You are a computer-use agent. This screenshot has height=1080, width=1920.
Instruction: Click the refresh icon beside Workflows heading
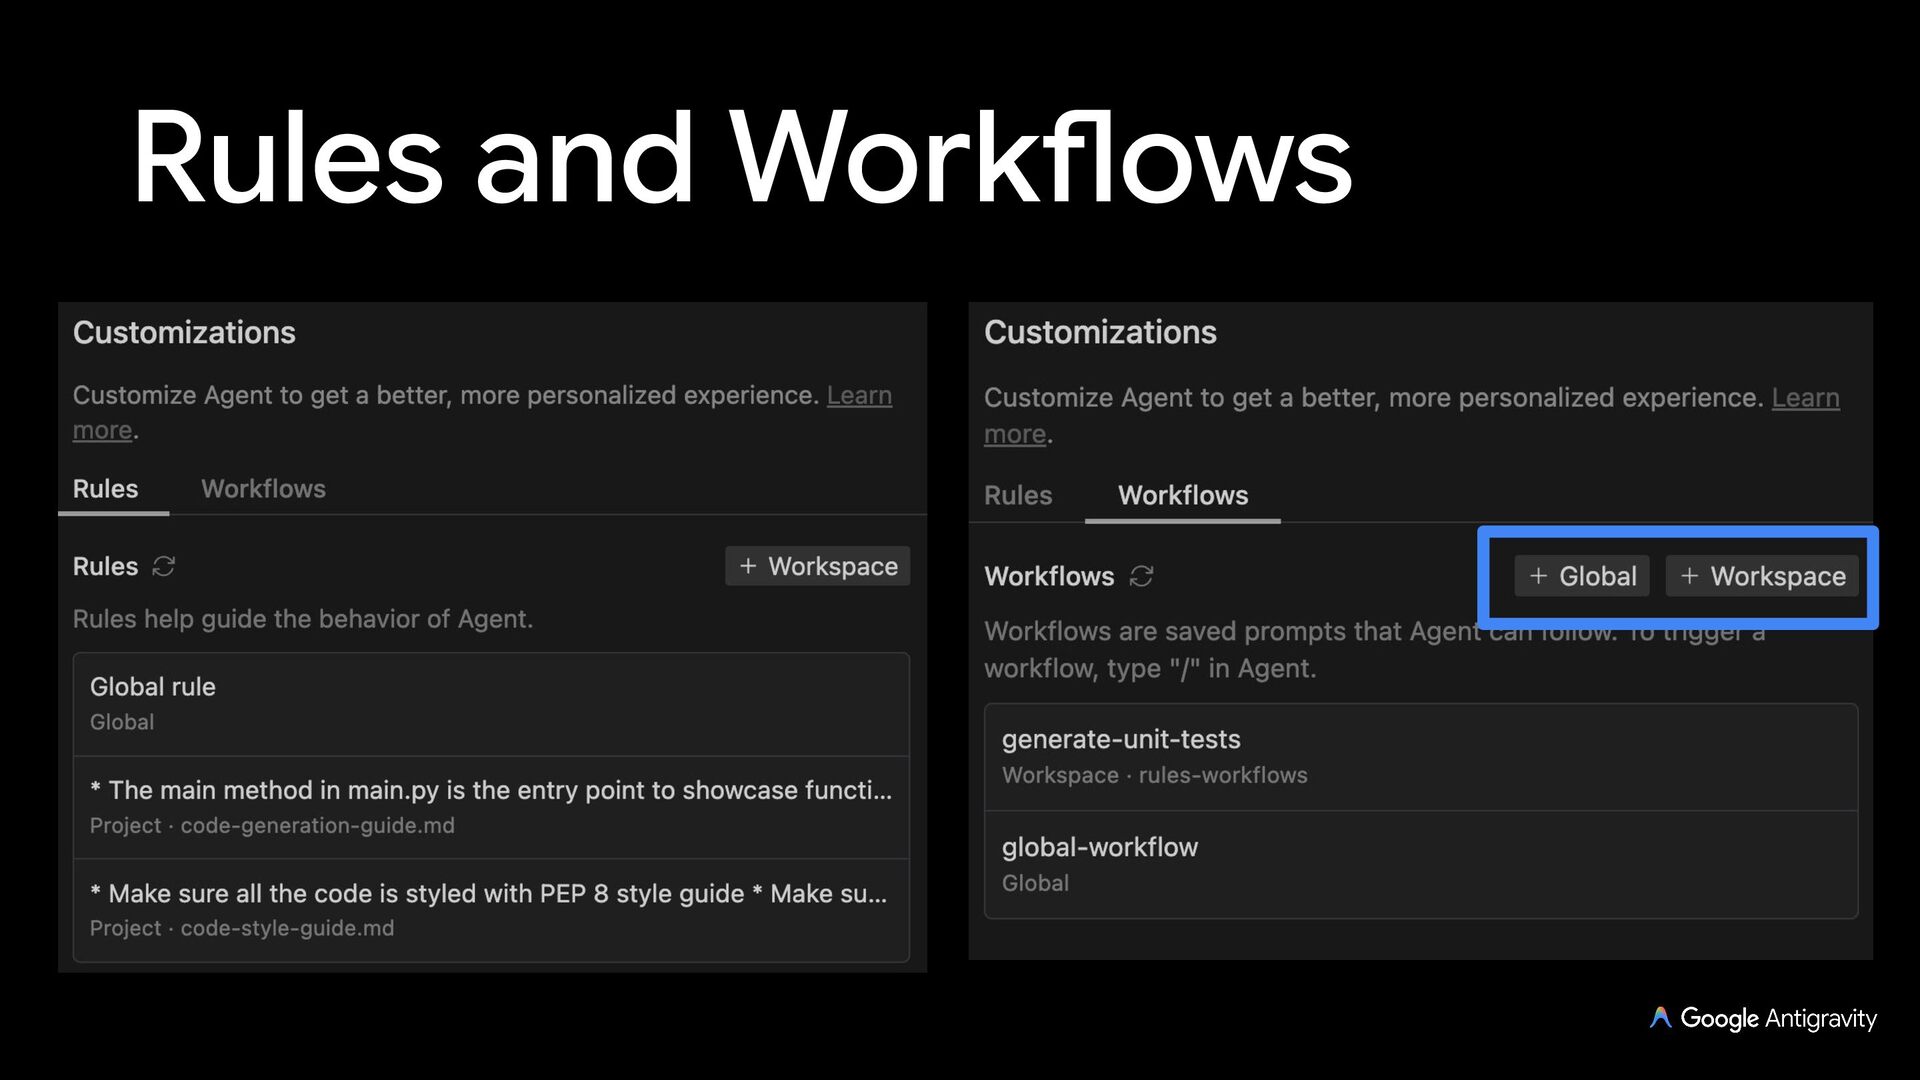pos(1141,576)
